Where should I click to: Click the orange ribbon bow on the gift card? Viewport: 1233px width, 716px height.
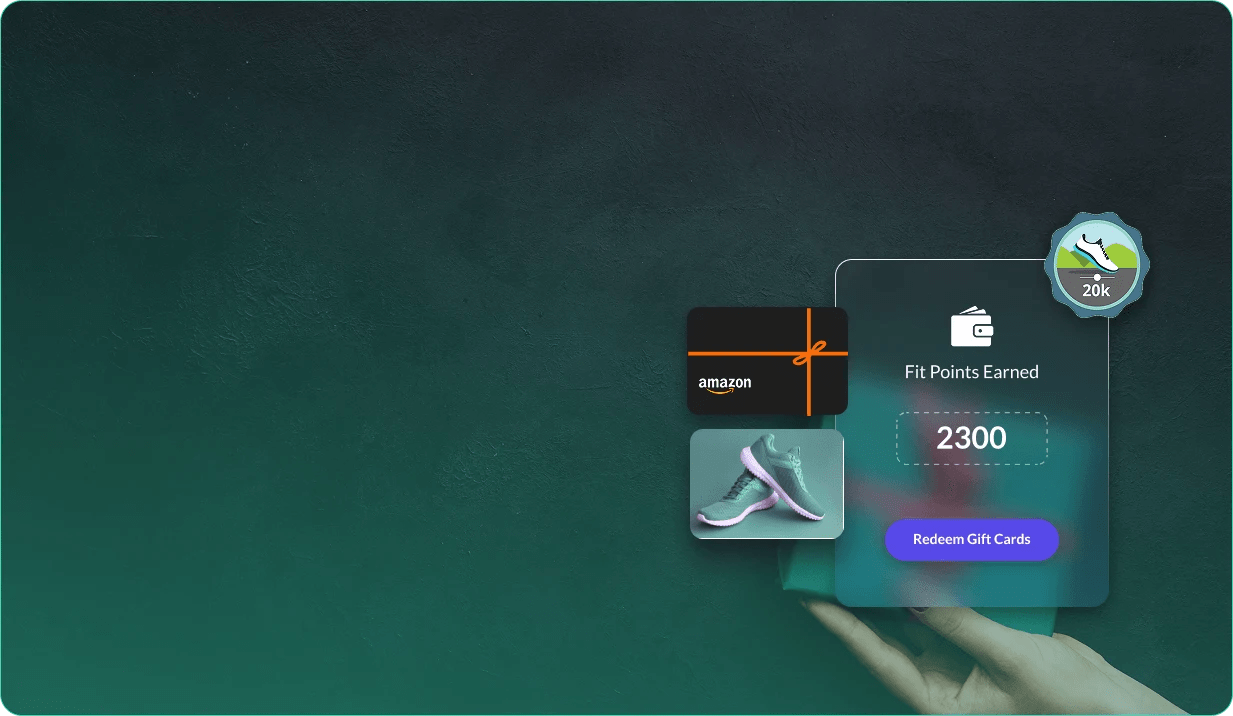[810, 352]
